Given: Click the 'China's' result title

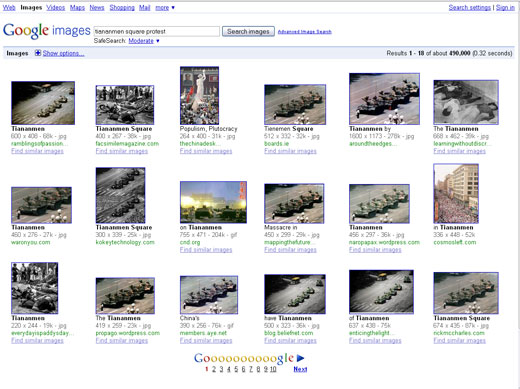Looking at the screenshot, I should click(x=190, y=318).
